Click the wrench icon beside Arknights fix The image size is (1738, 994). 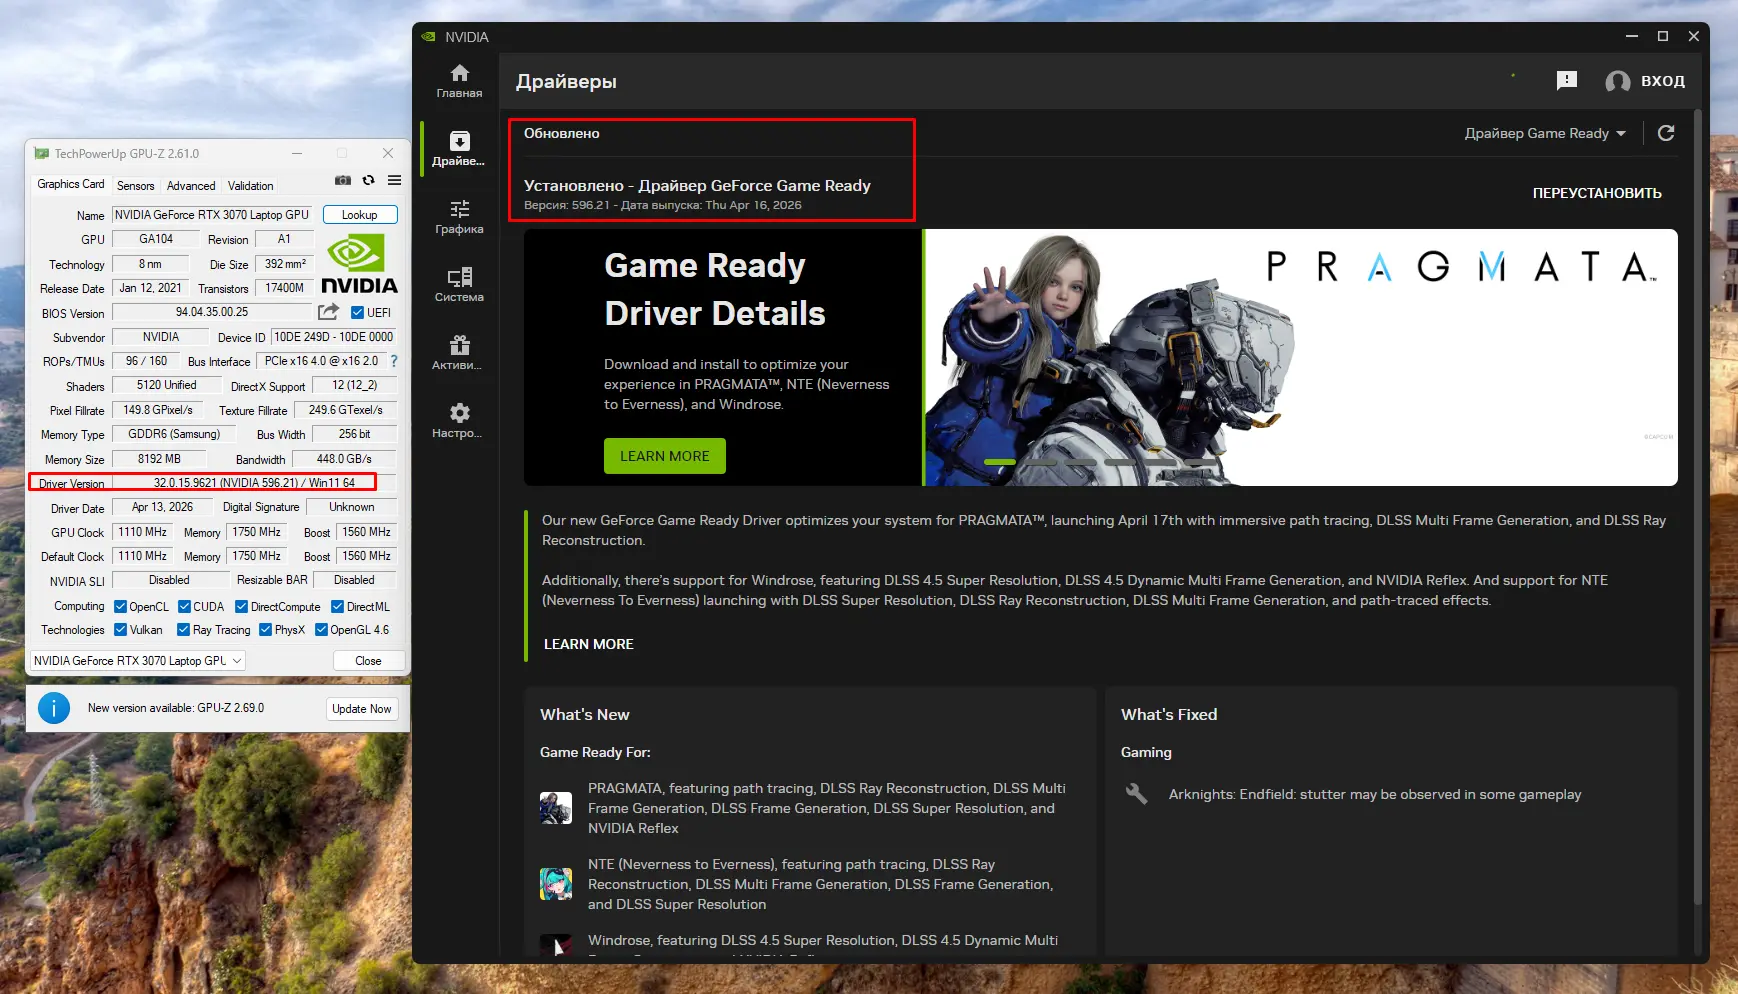[1136, 794]
